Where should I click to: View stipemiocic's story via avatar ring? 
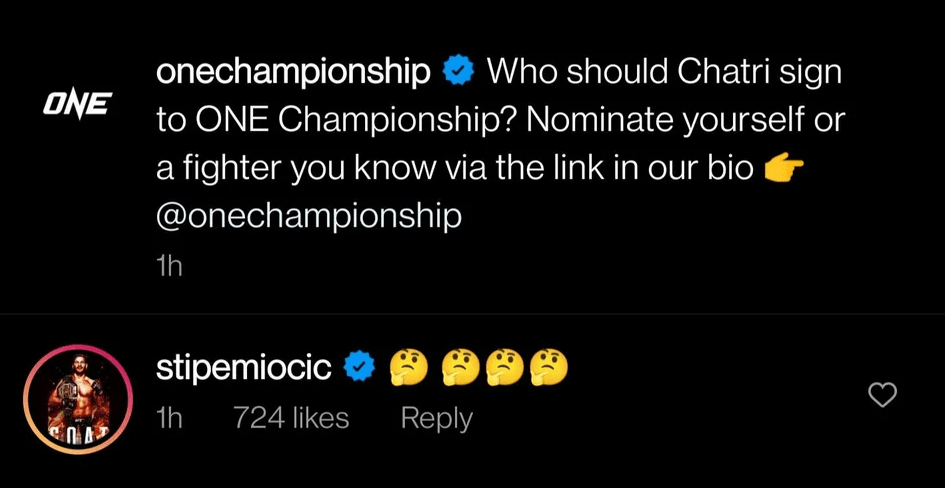click(77, 400)
